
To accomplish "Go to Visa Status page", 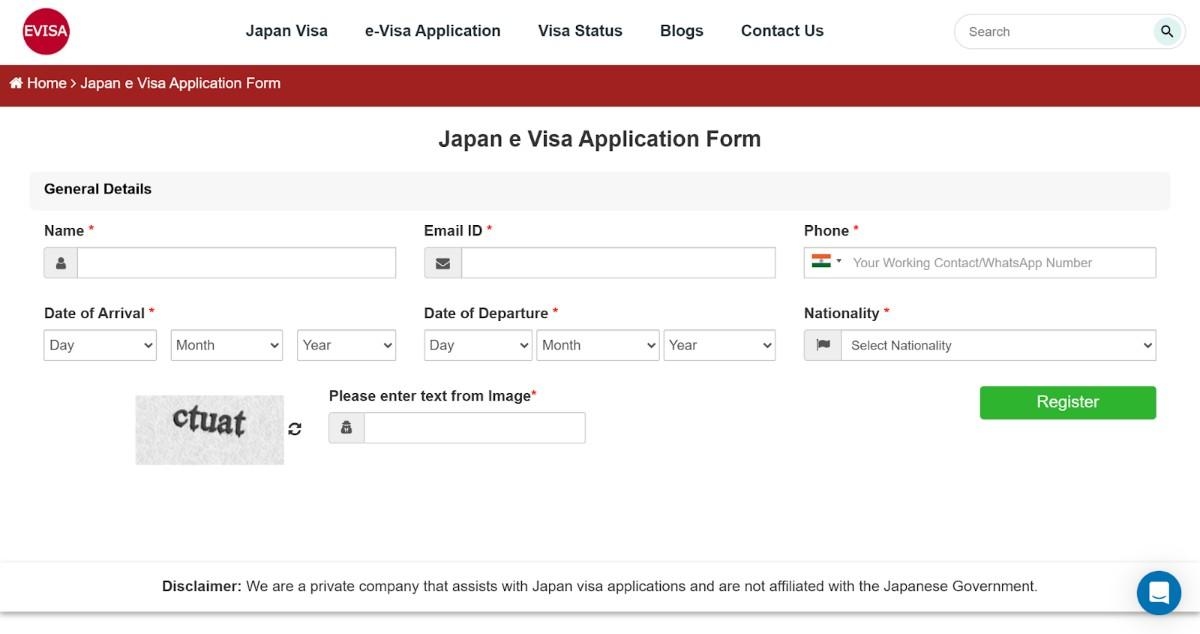I will click(x=580, y=31).
